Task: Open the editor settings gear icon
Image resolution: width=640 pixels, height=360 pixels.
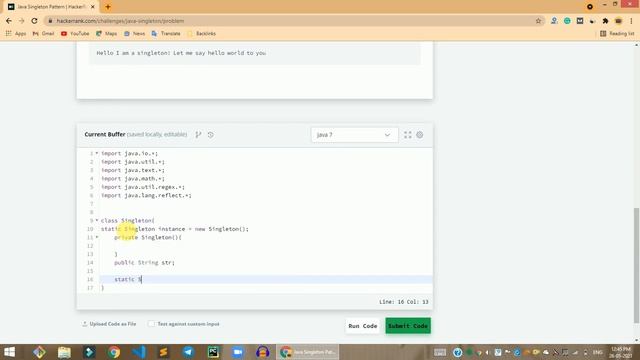Action: 420,135
